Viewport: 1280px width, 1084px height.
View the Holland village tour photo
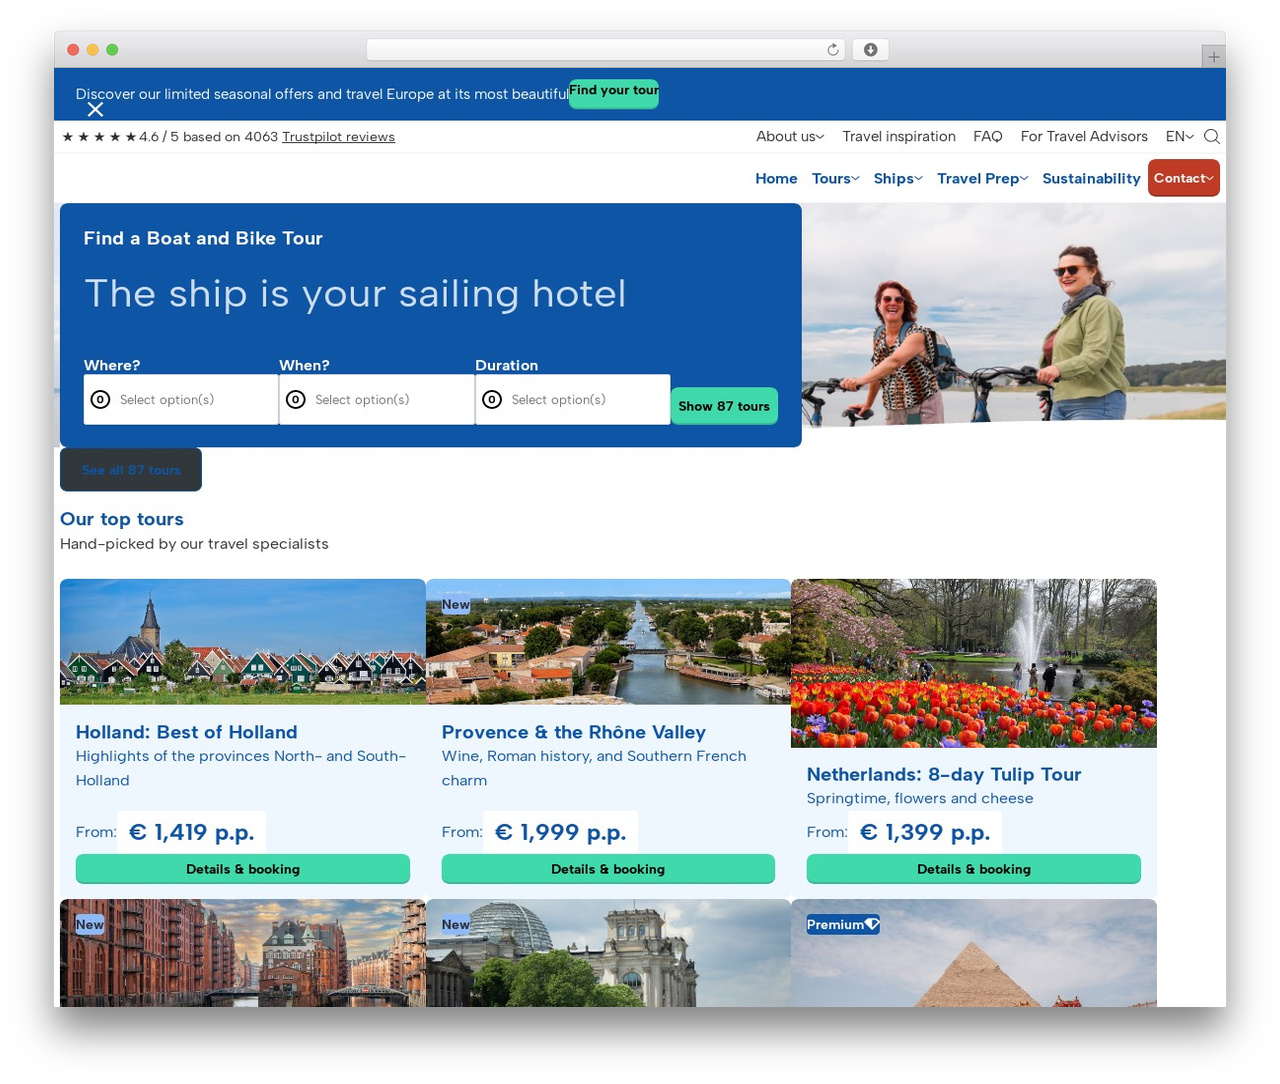[243, 642]
